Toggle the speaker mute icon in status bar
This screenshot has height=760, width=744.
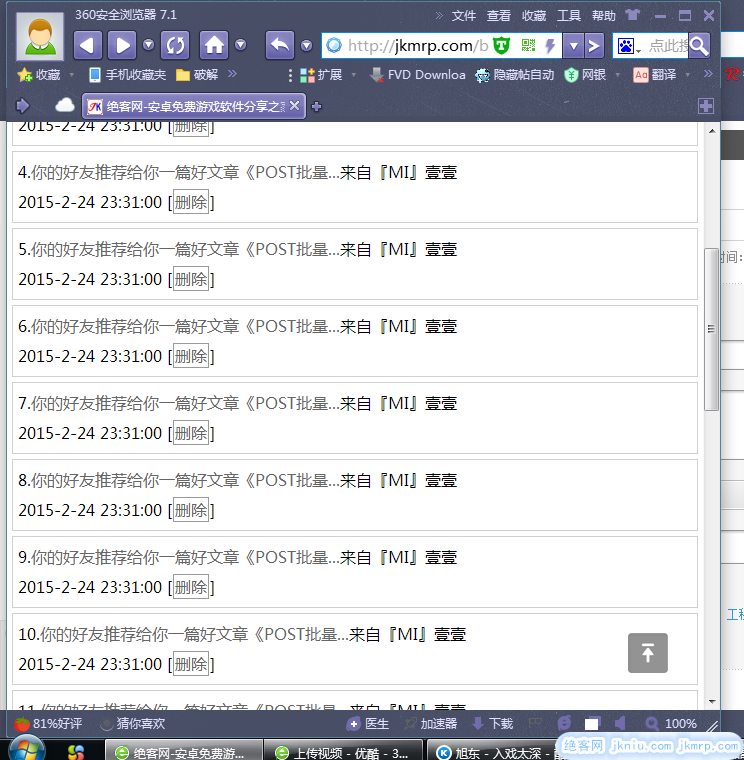(619, 723)
